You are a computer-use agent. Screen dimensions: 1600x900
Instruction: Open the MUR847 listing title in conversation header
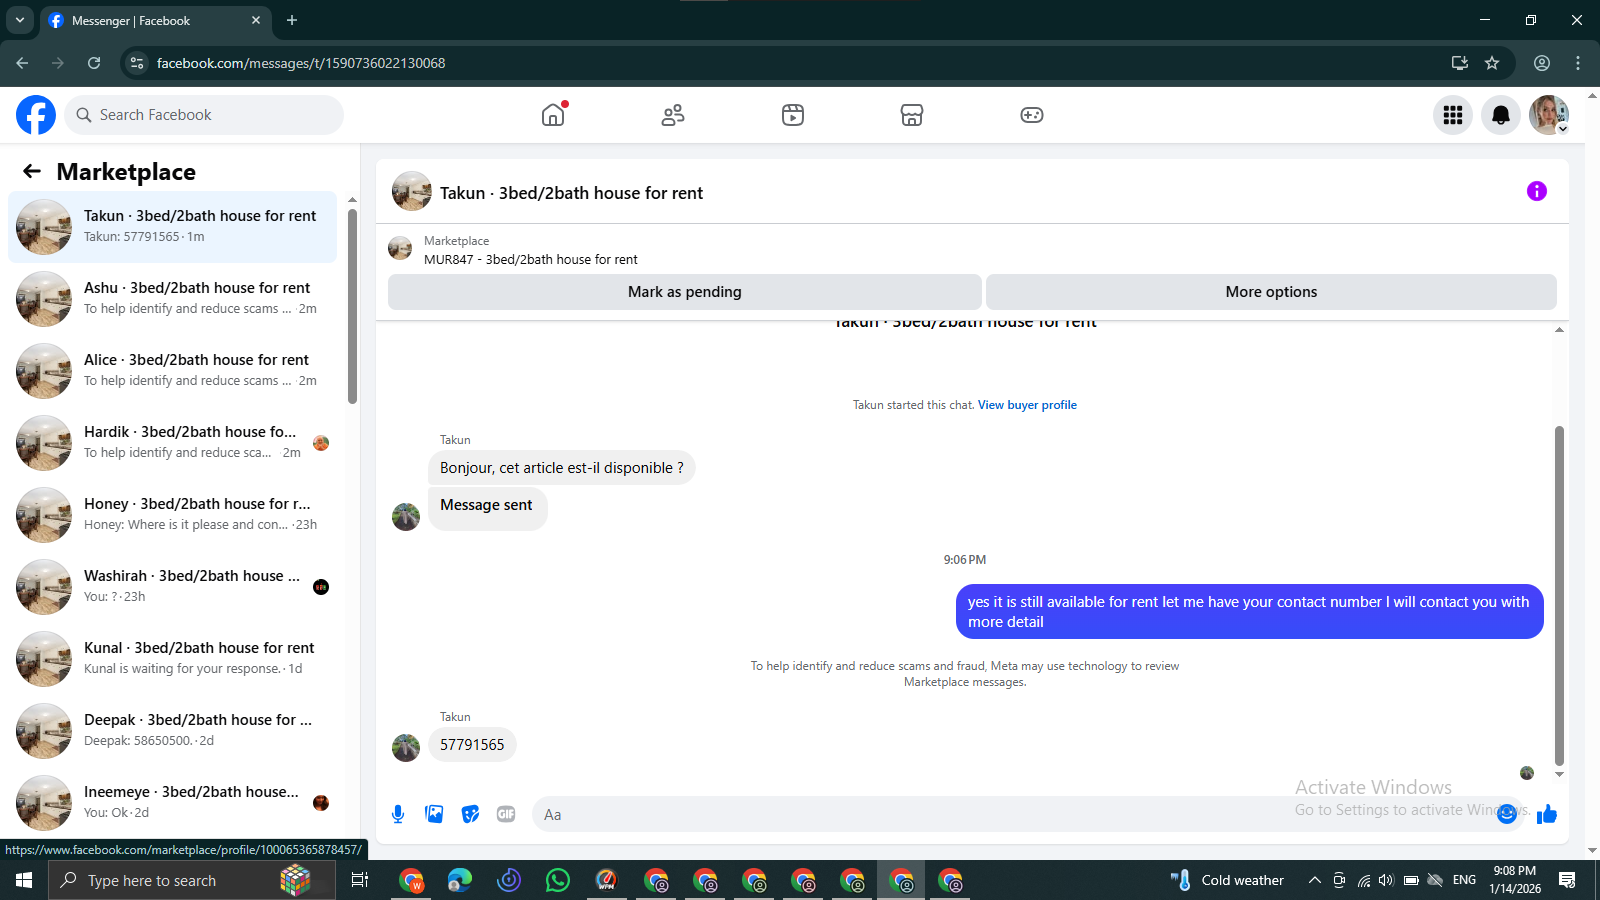pyautogui.click(x=531, y=259)
